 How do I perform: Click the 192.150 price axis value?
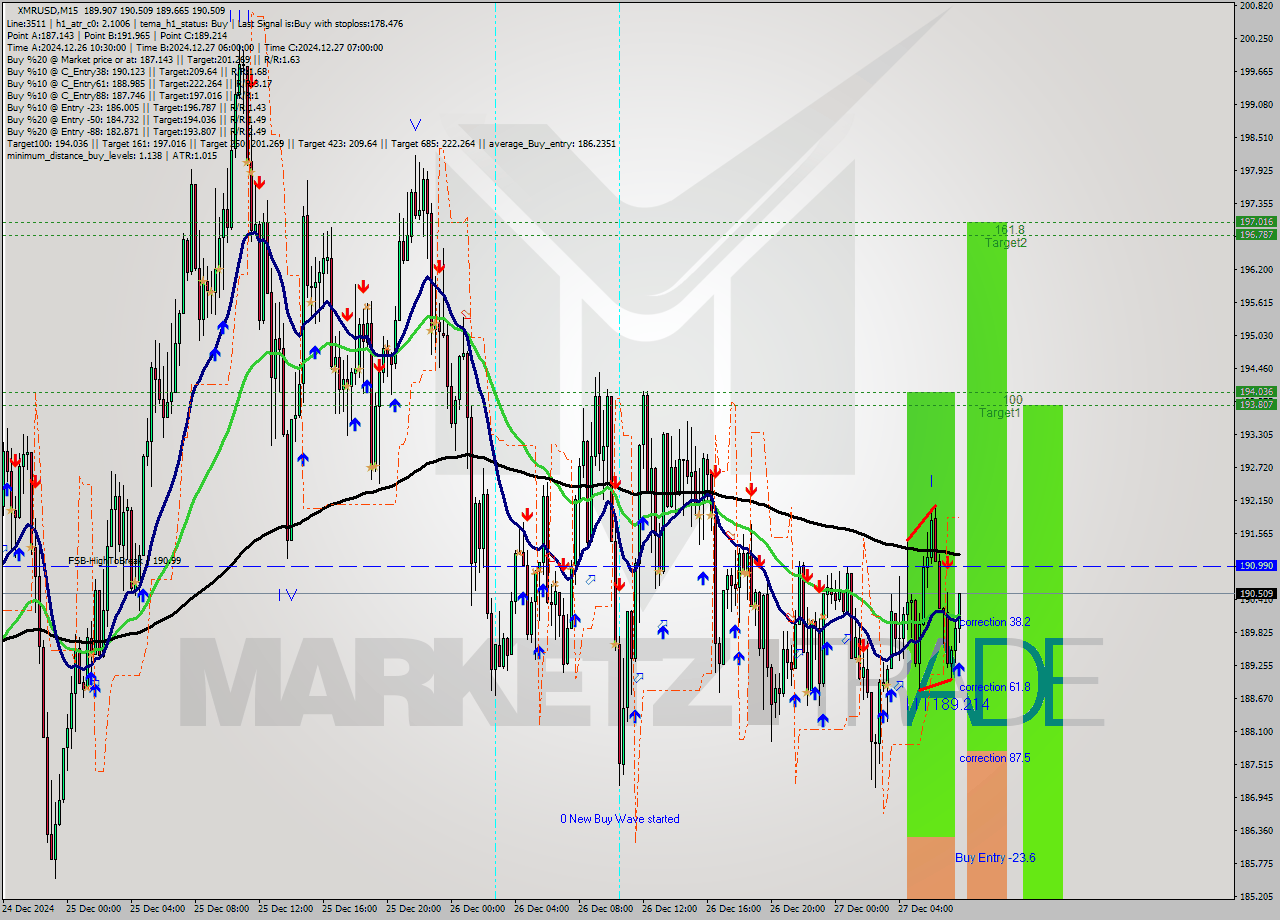point(1256,501)
